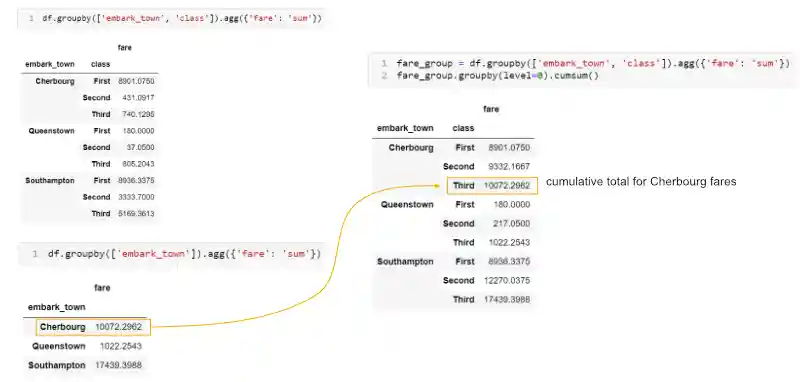Select the value 431.0917
The height and width of the screenshot is (382, 800).
138,97
